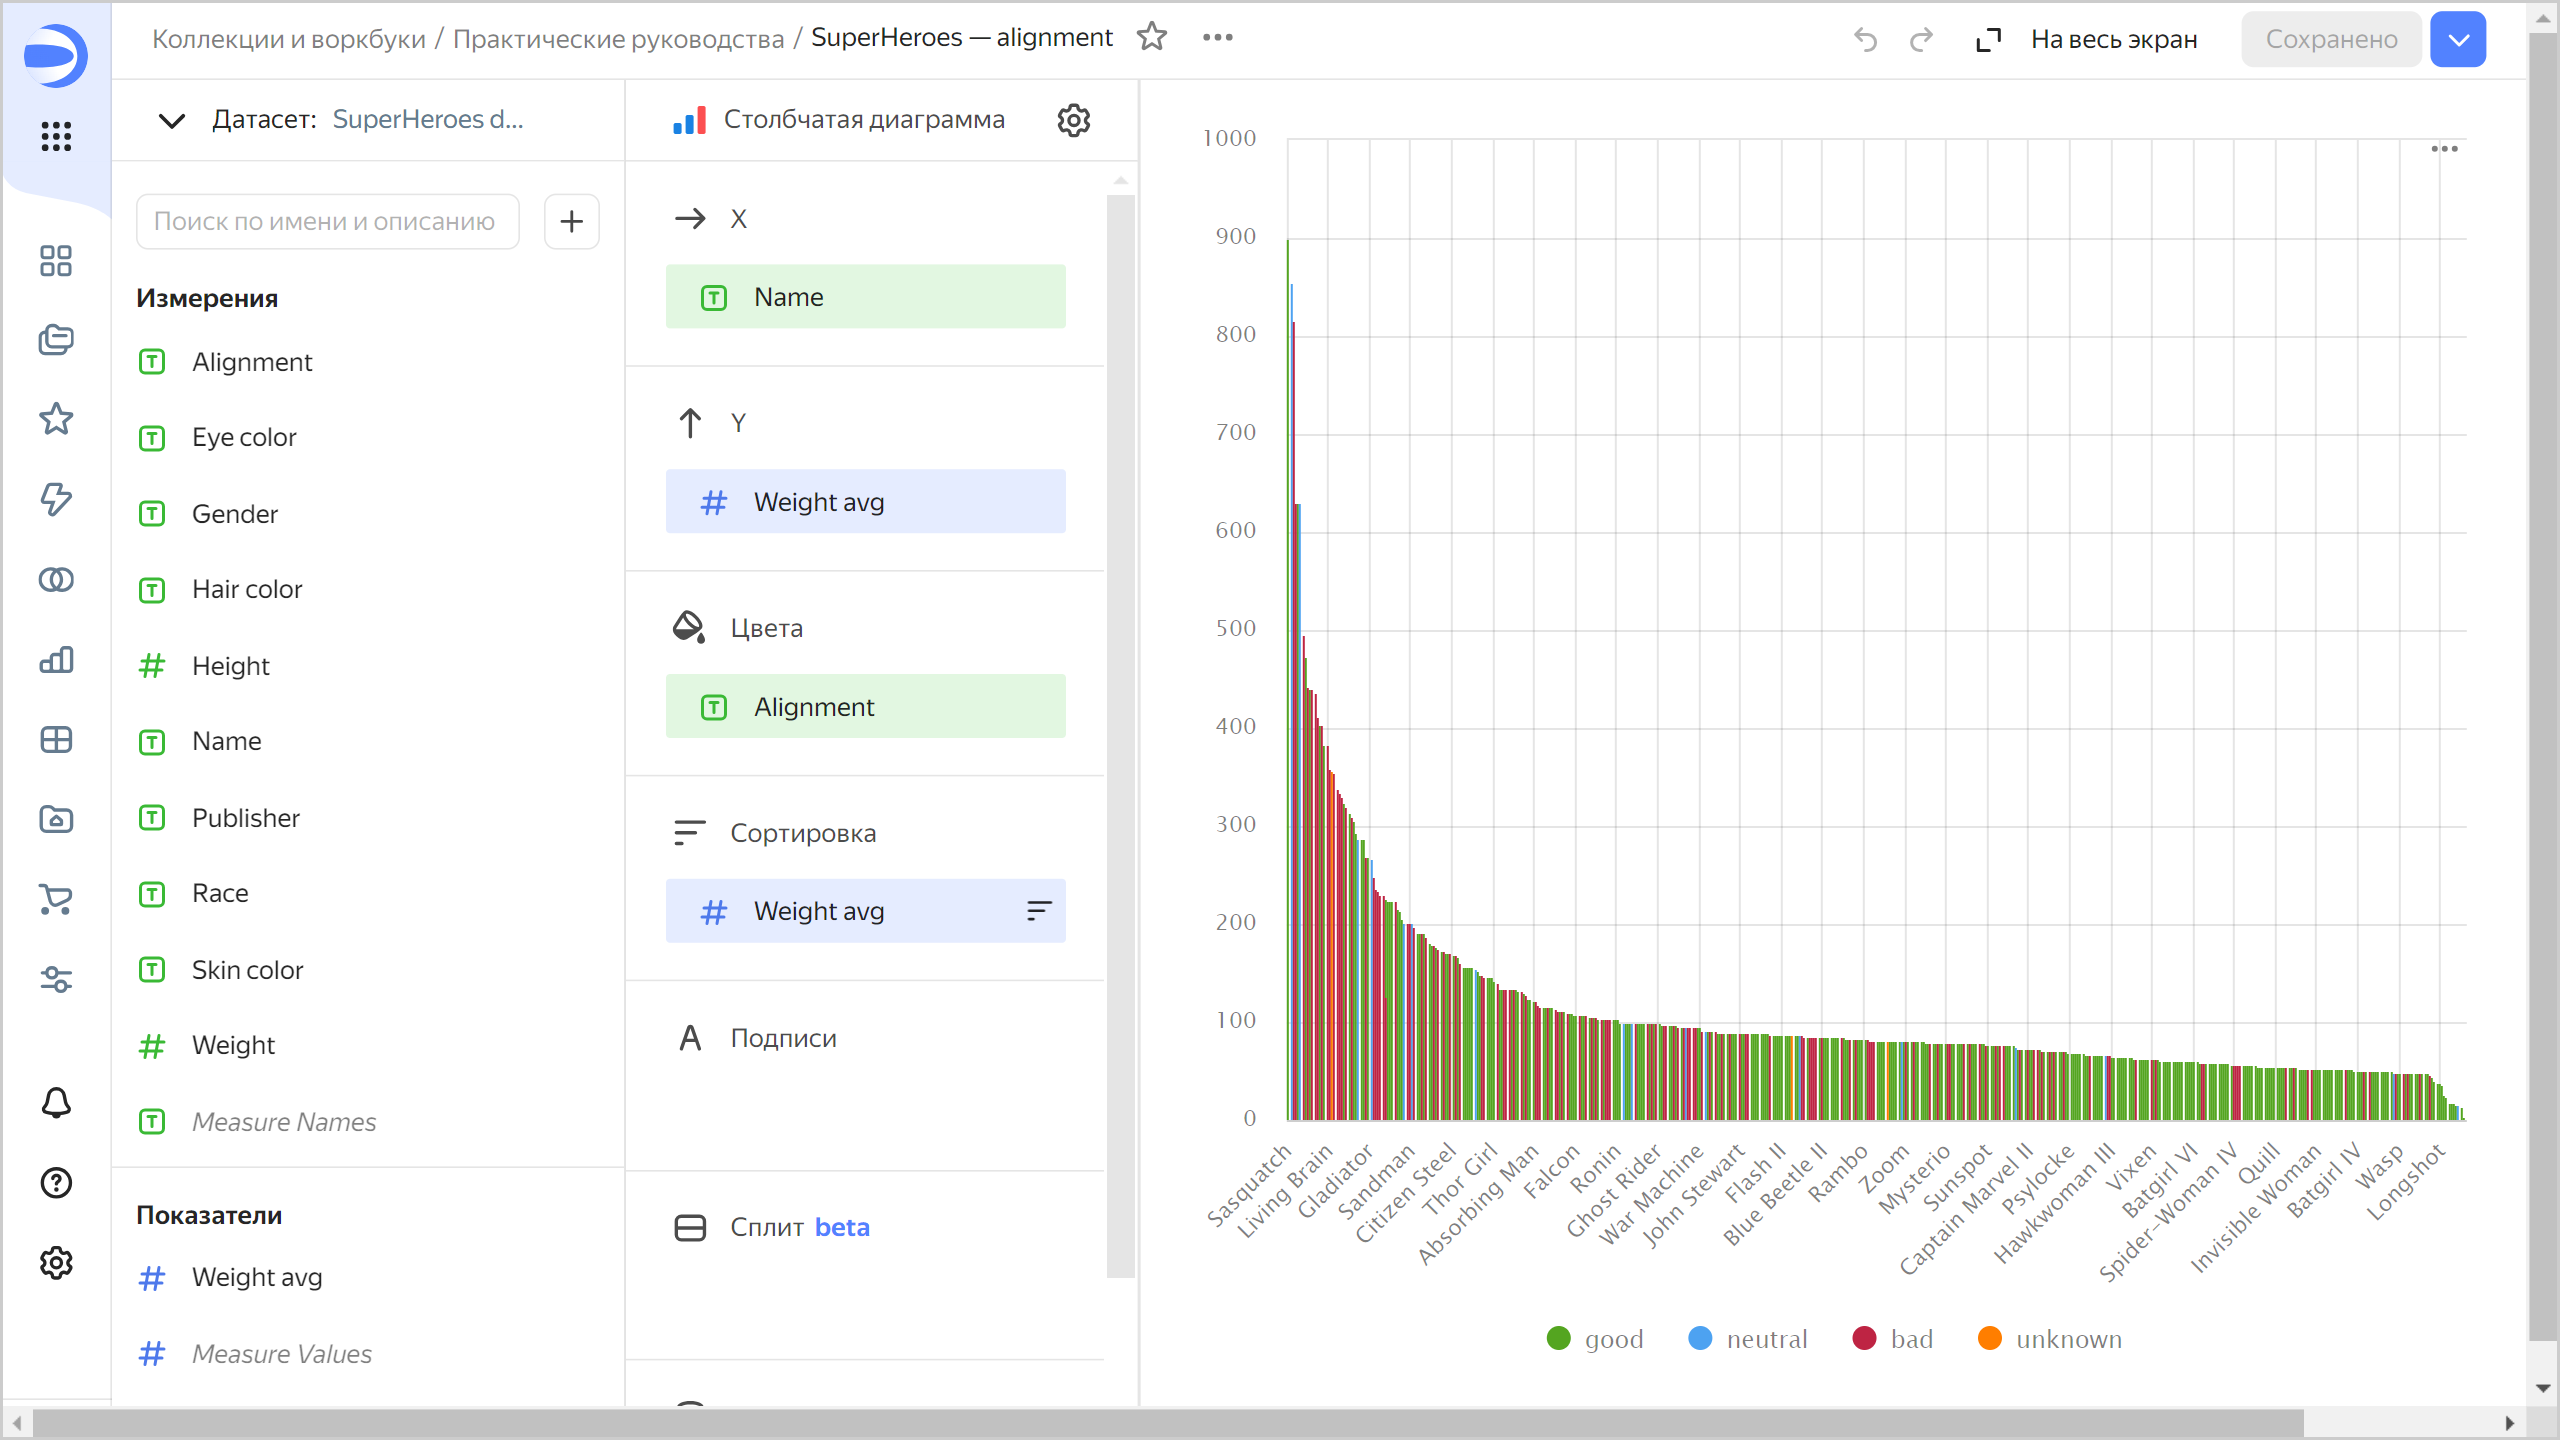Add a new field with plus button
Image resolution: width=2560 pixels, height=1440 pixels.
tap(572, 221)
